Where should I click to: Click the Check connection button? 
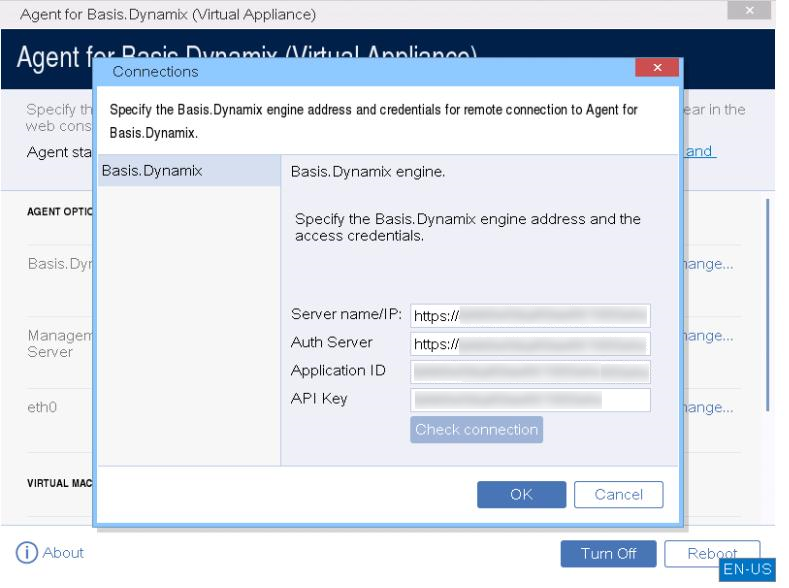[476, 430]
